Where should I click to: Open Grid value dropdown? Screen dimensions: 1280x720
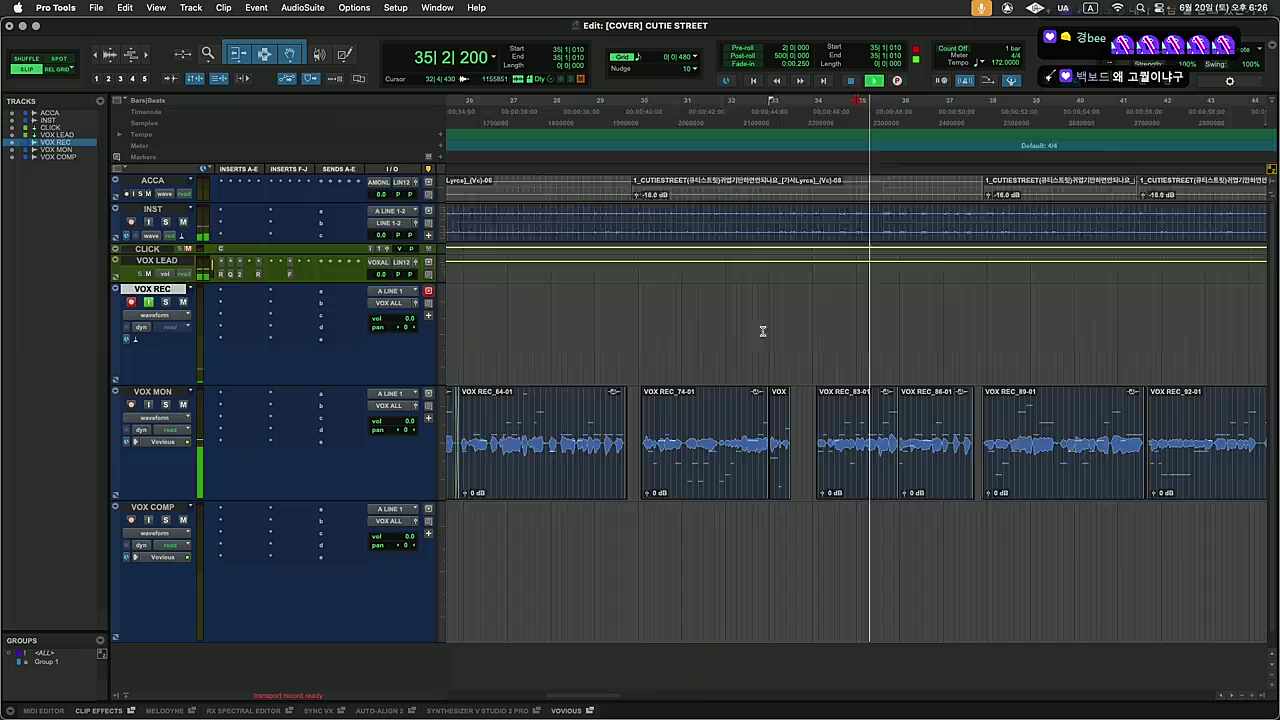point(695,57)
